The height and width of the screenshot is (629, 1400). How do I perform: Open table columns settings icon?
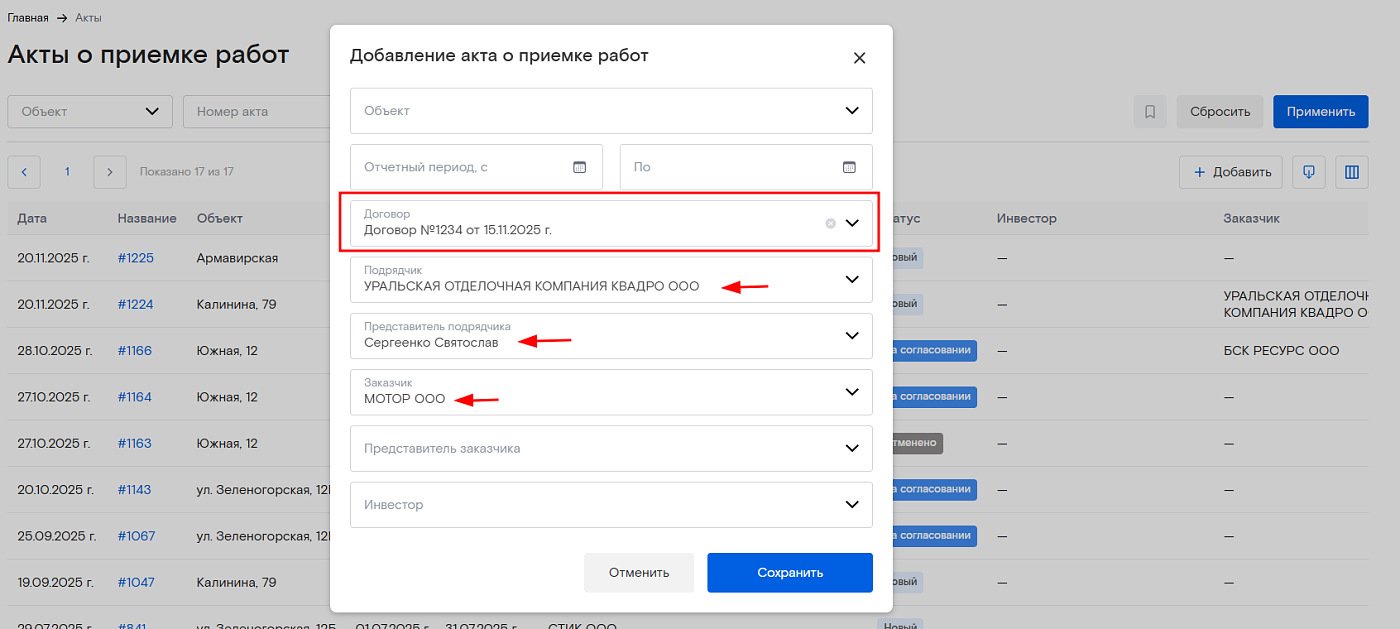tap(1352, 172)
